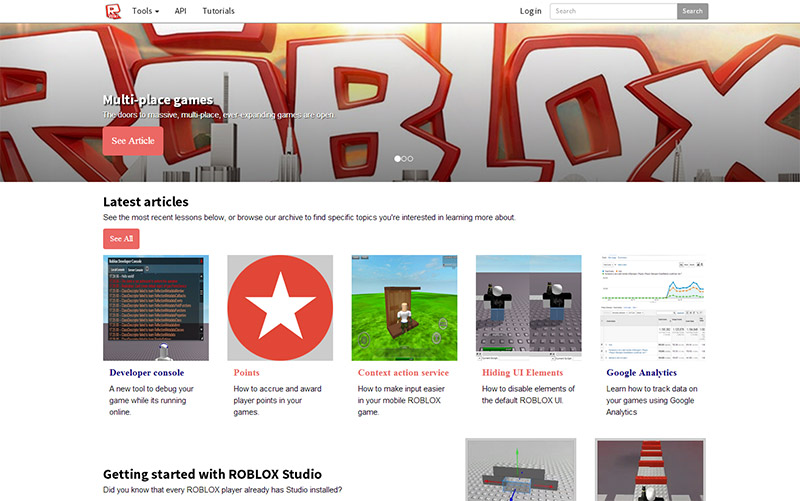800x501 pixels.
Task: Click the See All articles button
Action: 121,239
